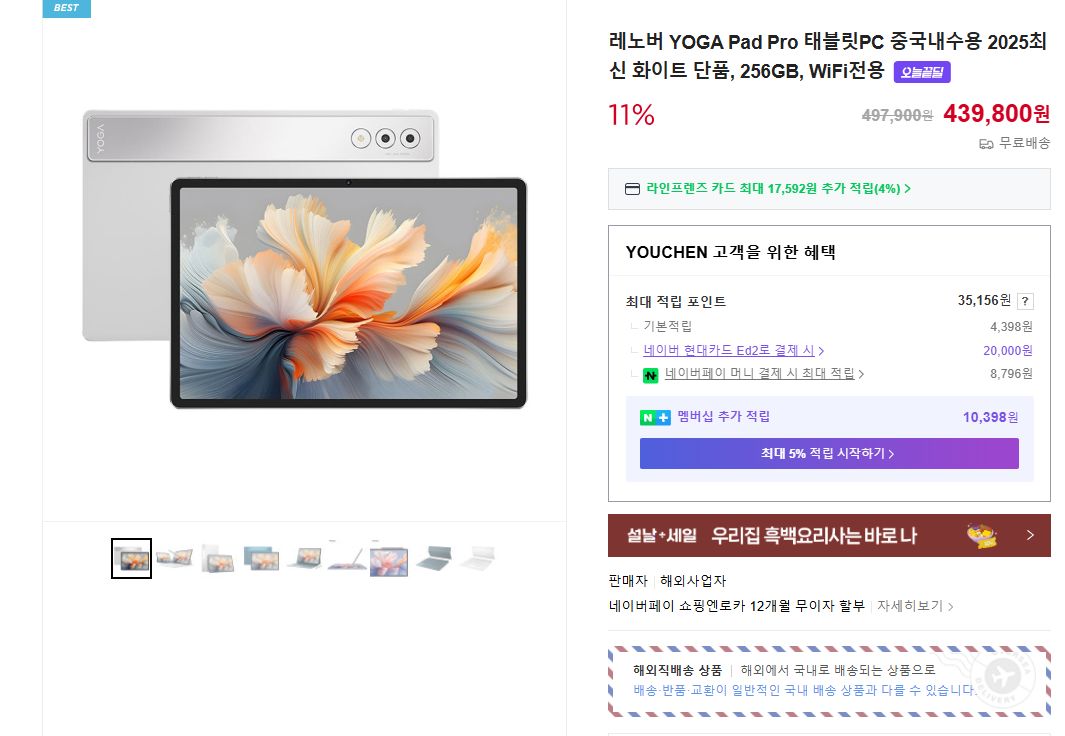Click the main YOGA Pad Pro product image

pyautogui.click(x=304, y=259)
